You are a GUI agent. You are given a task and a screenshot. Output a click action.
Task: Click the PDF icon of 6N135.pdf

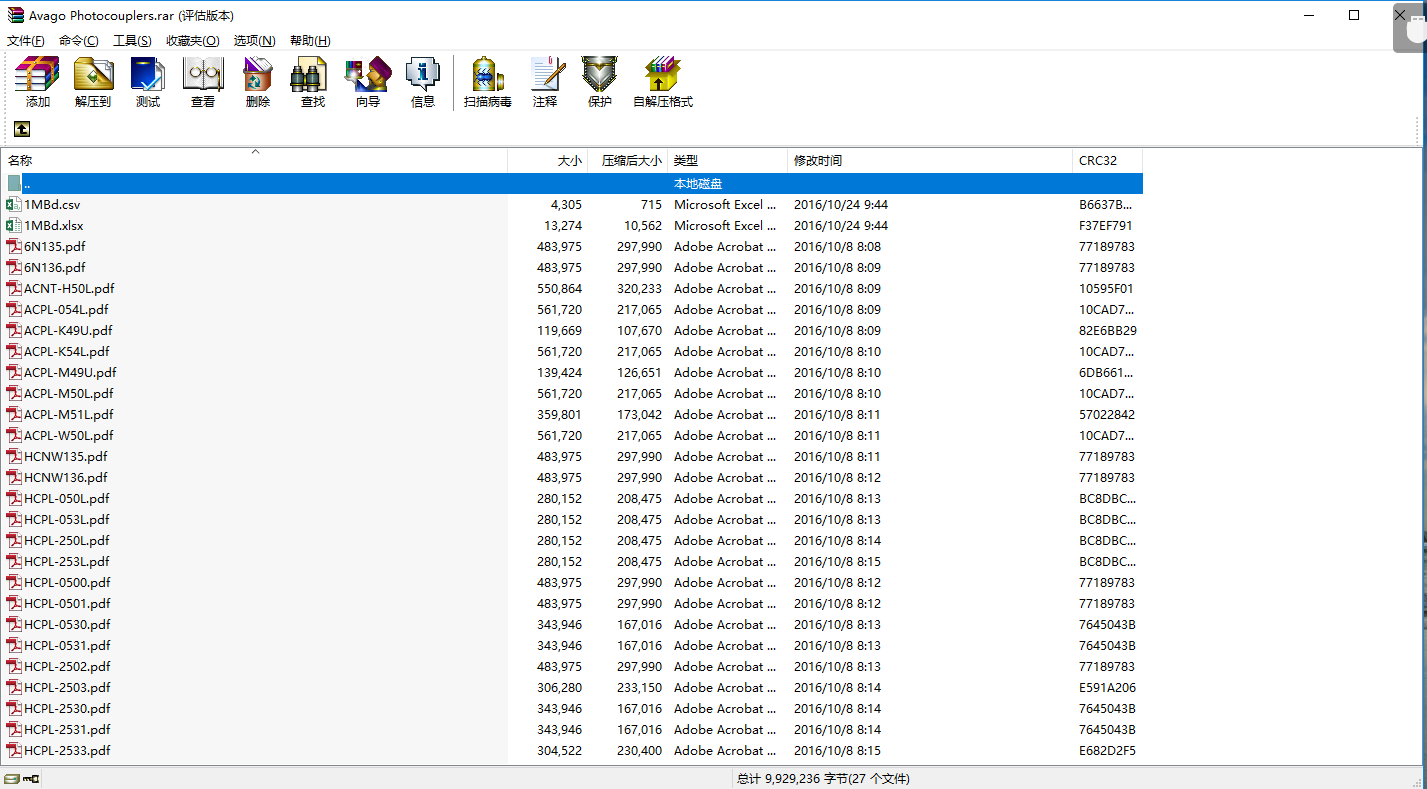click(14, 246)
